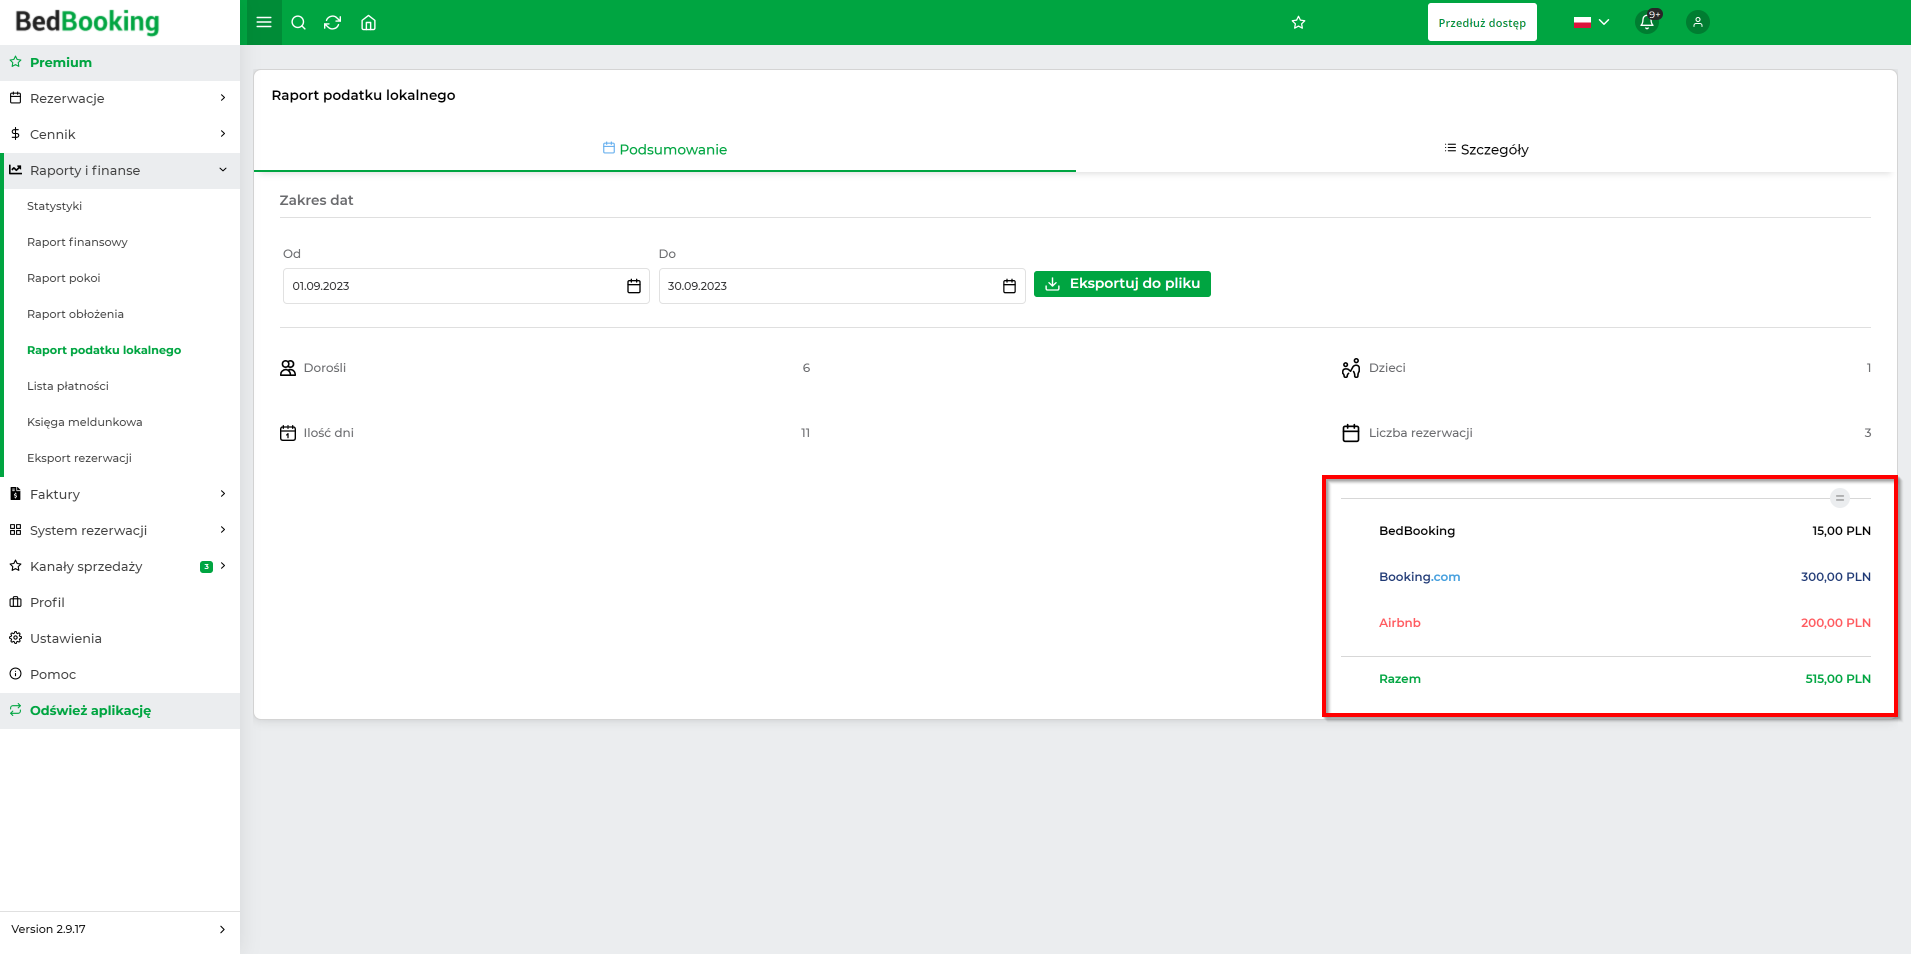The height and width of the screenshot is (954, 1911).
Task: Click the Kanały sprzedaży green badge 3
Action: tap(206, 567)
